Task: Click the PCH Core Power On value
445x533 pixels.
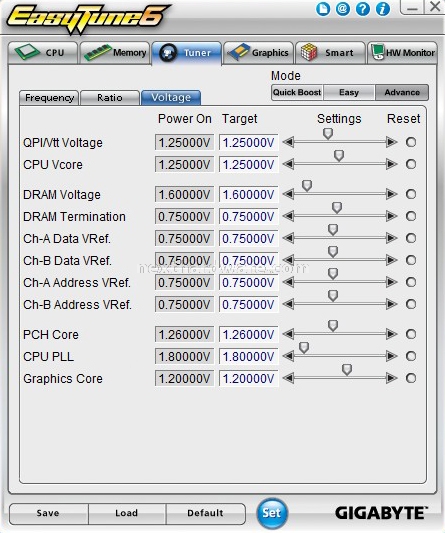Action: pyautogui.click(x=184, y=334)
